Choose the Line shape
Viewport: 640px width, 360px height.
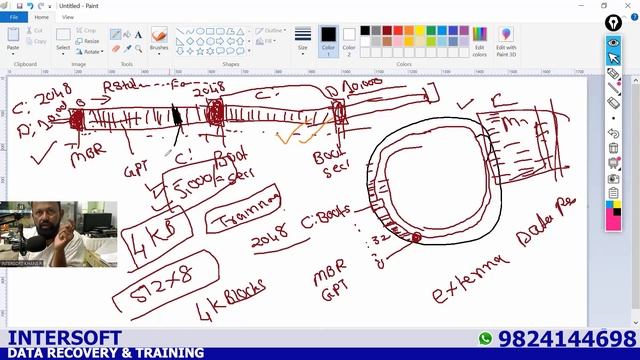point(180,31)
